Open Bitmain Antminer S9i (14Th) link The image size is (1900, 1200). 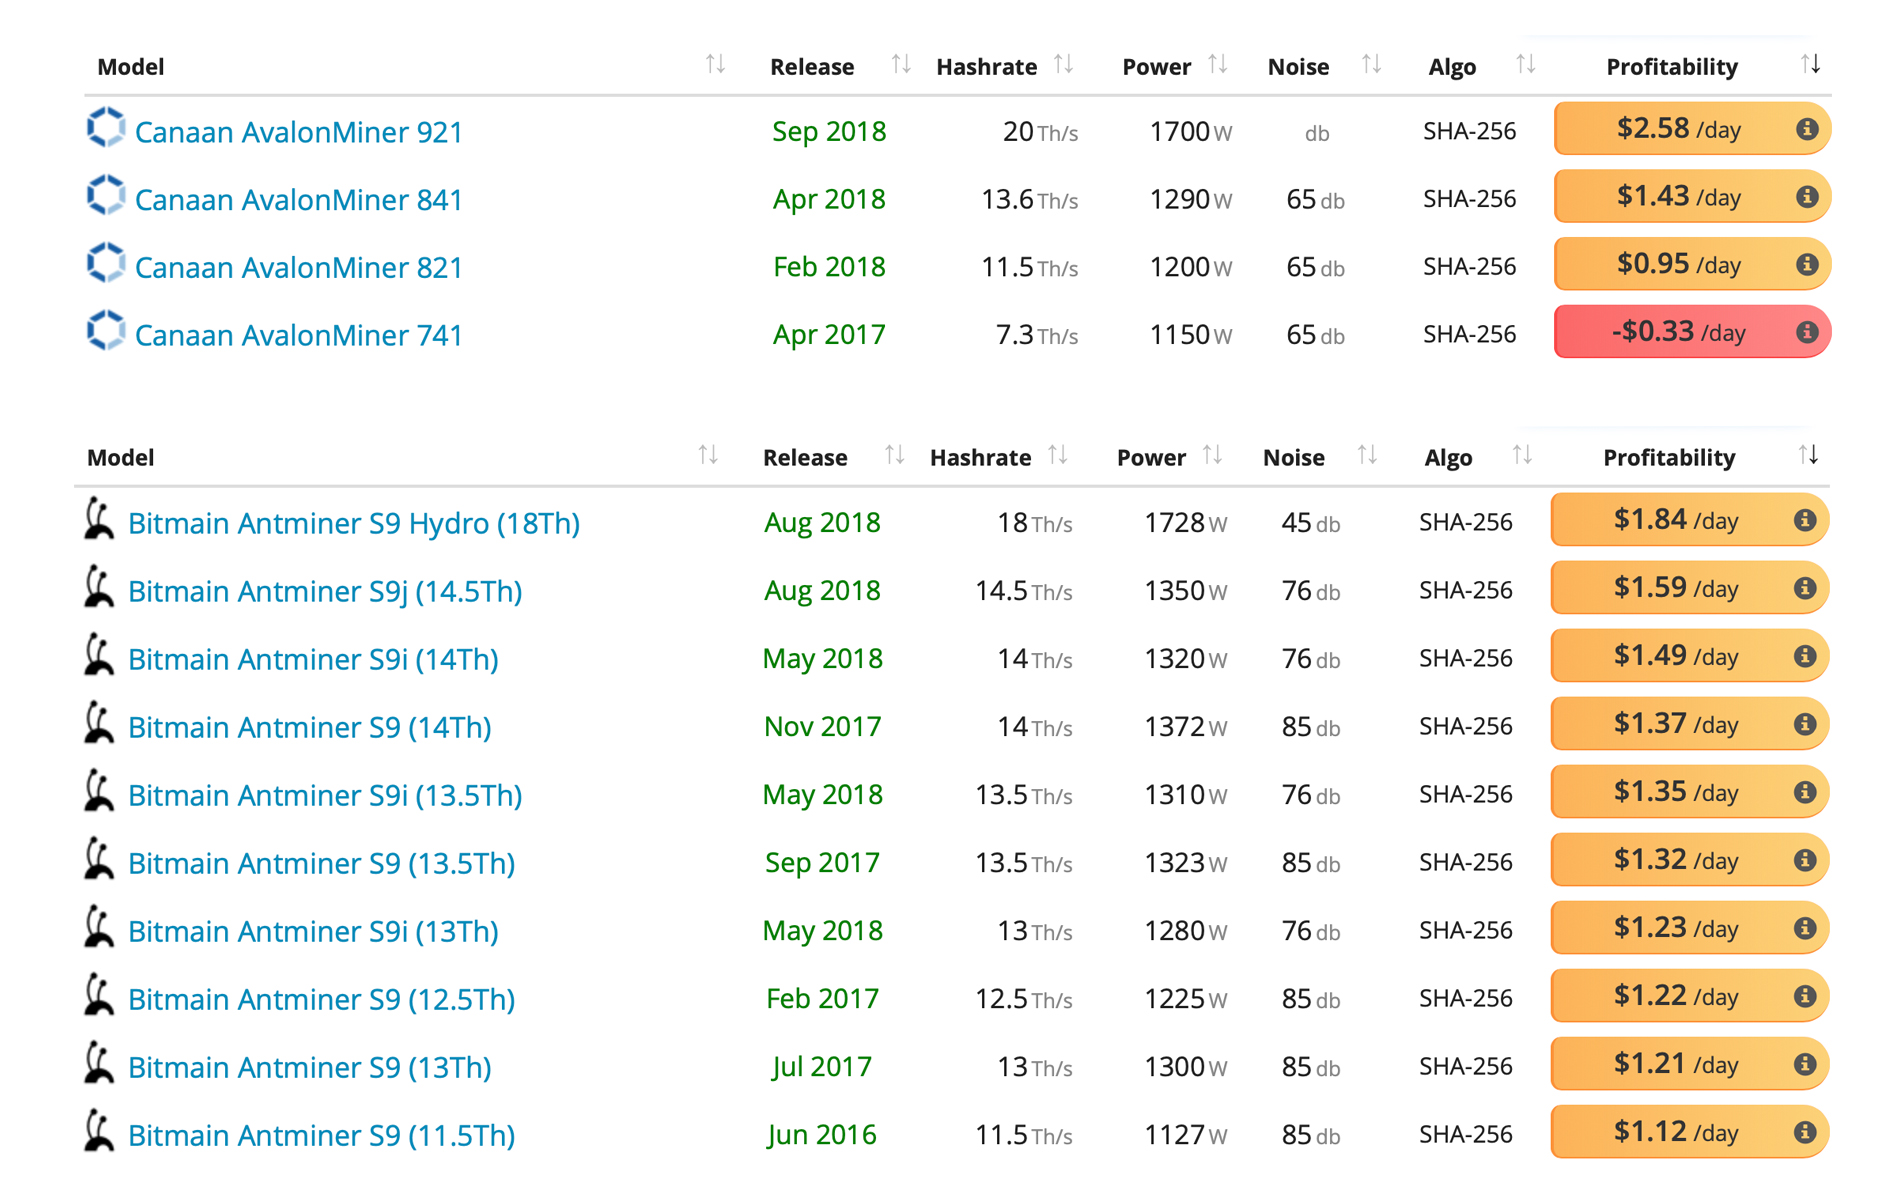(x=313, y=659)
